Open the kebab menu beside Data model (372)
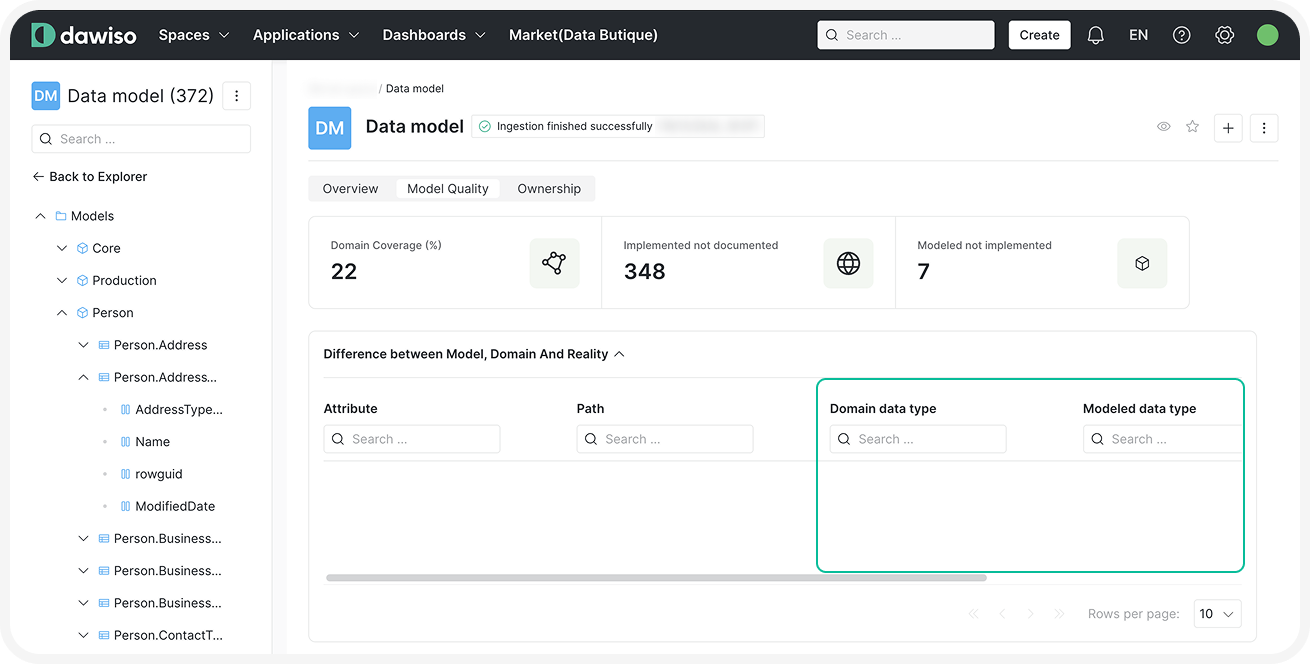 [236, 95]
